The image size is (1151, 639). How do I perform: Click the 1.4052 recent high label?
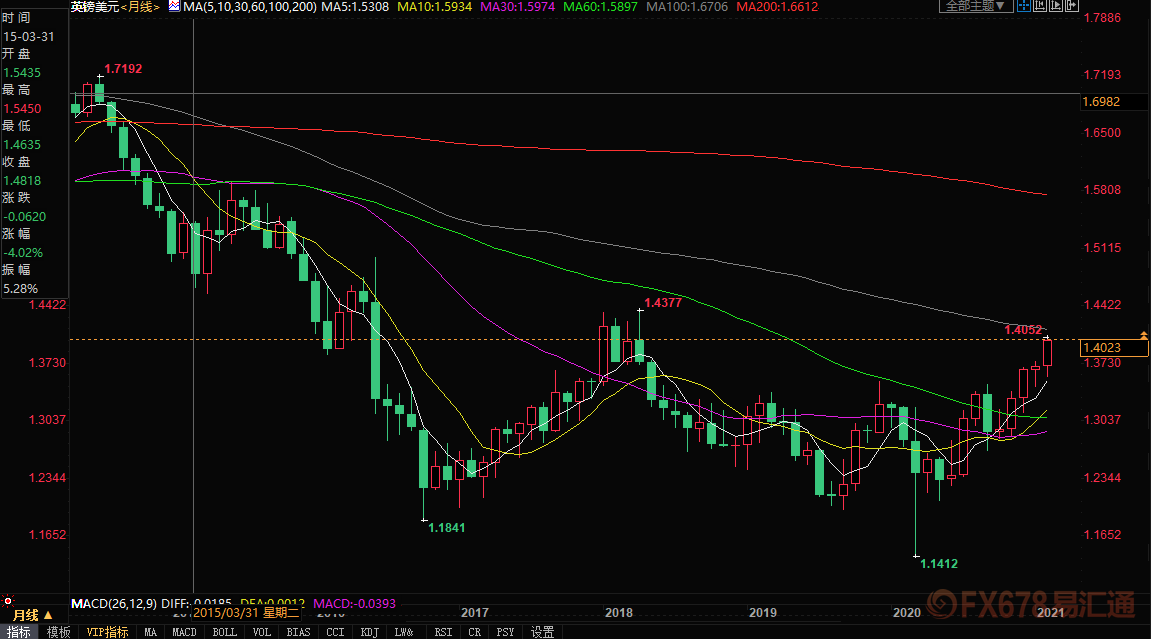pos(1023,330)
